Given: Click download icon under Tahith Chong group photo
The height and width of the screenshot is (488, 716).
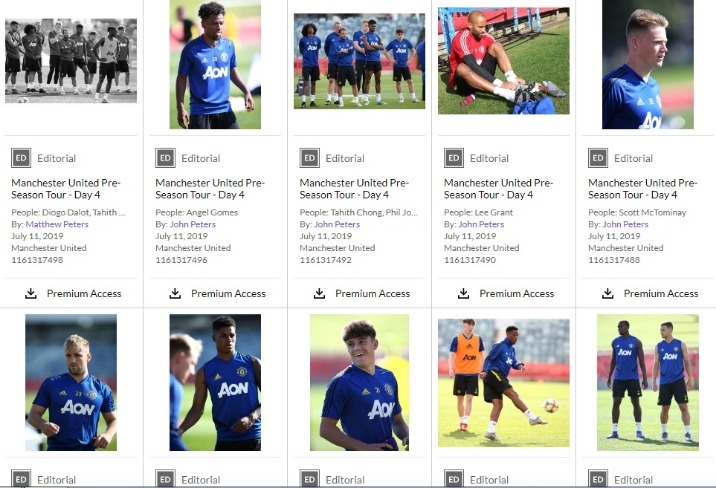Looking at the screenshot, I should 319,294.
